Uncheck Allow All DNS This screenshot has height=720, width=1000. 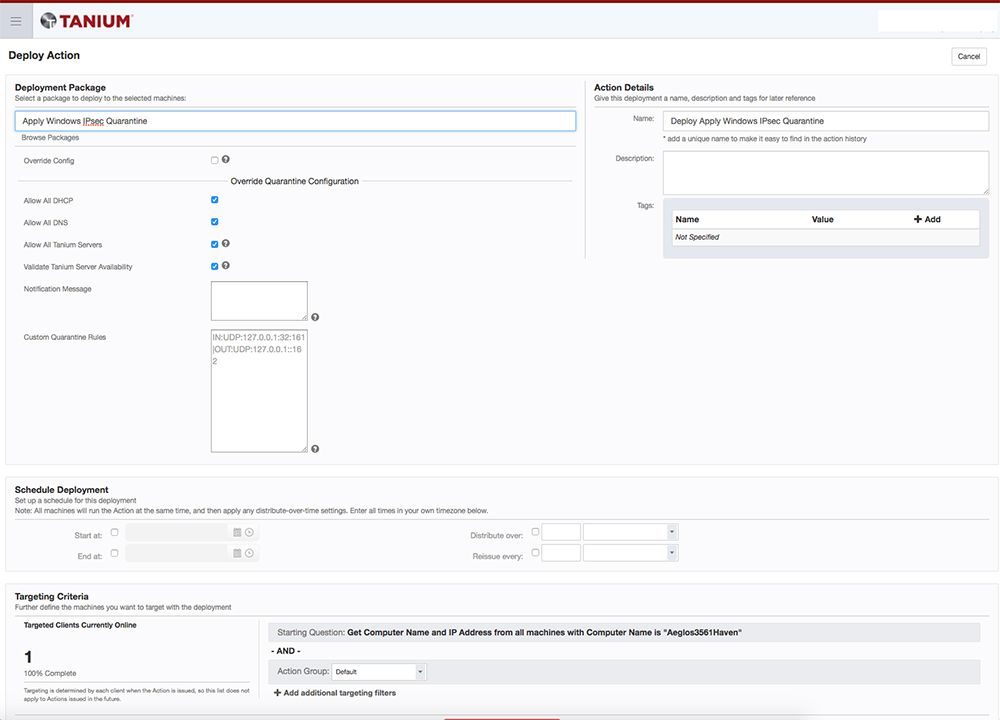[214, 222]
